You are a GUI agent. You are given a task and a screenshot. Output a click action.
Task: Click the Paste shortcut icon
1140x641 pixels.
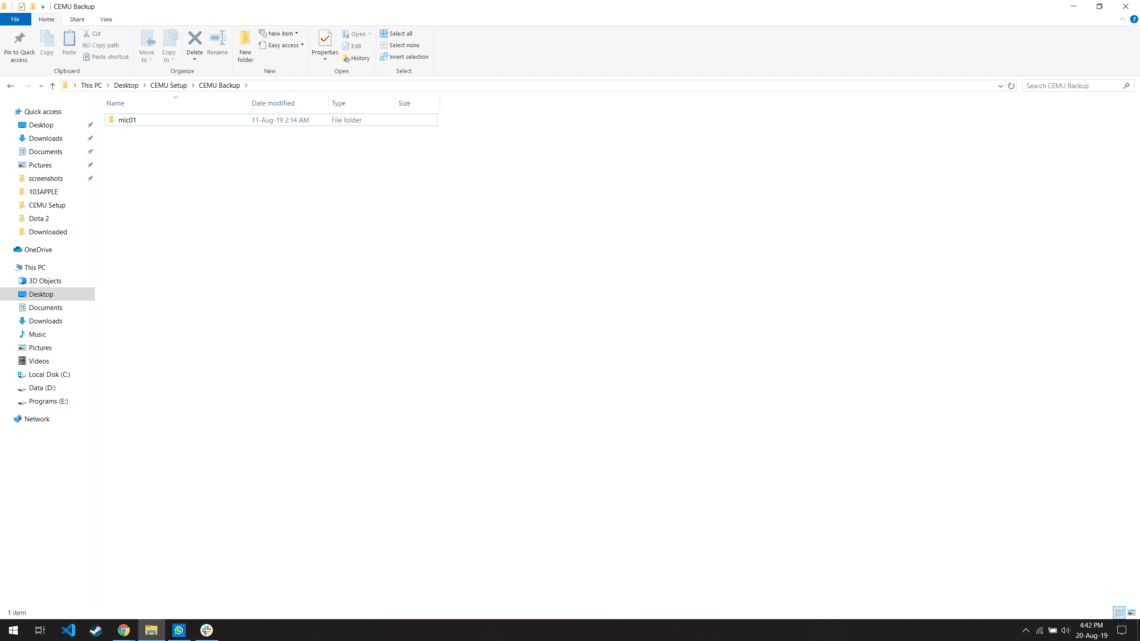click(106, 55)
